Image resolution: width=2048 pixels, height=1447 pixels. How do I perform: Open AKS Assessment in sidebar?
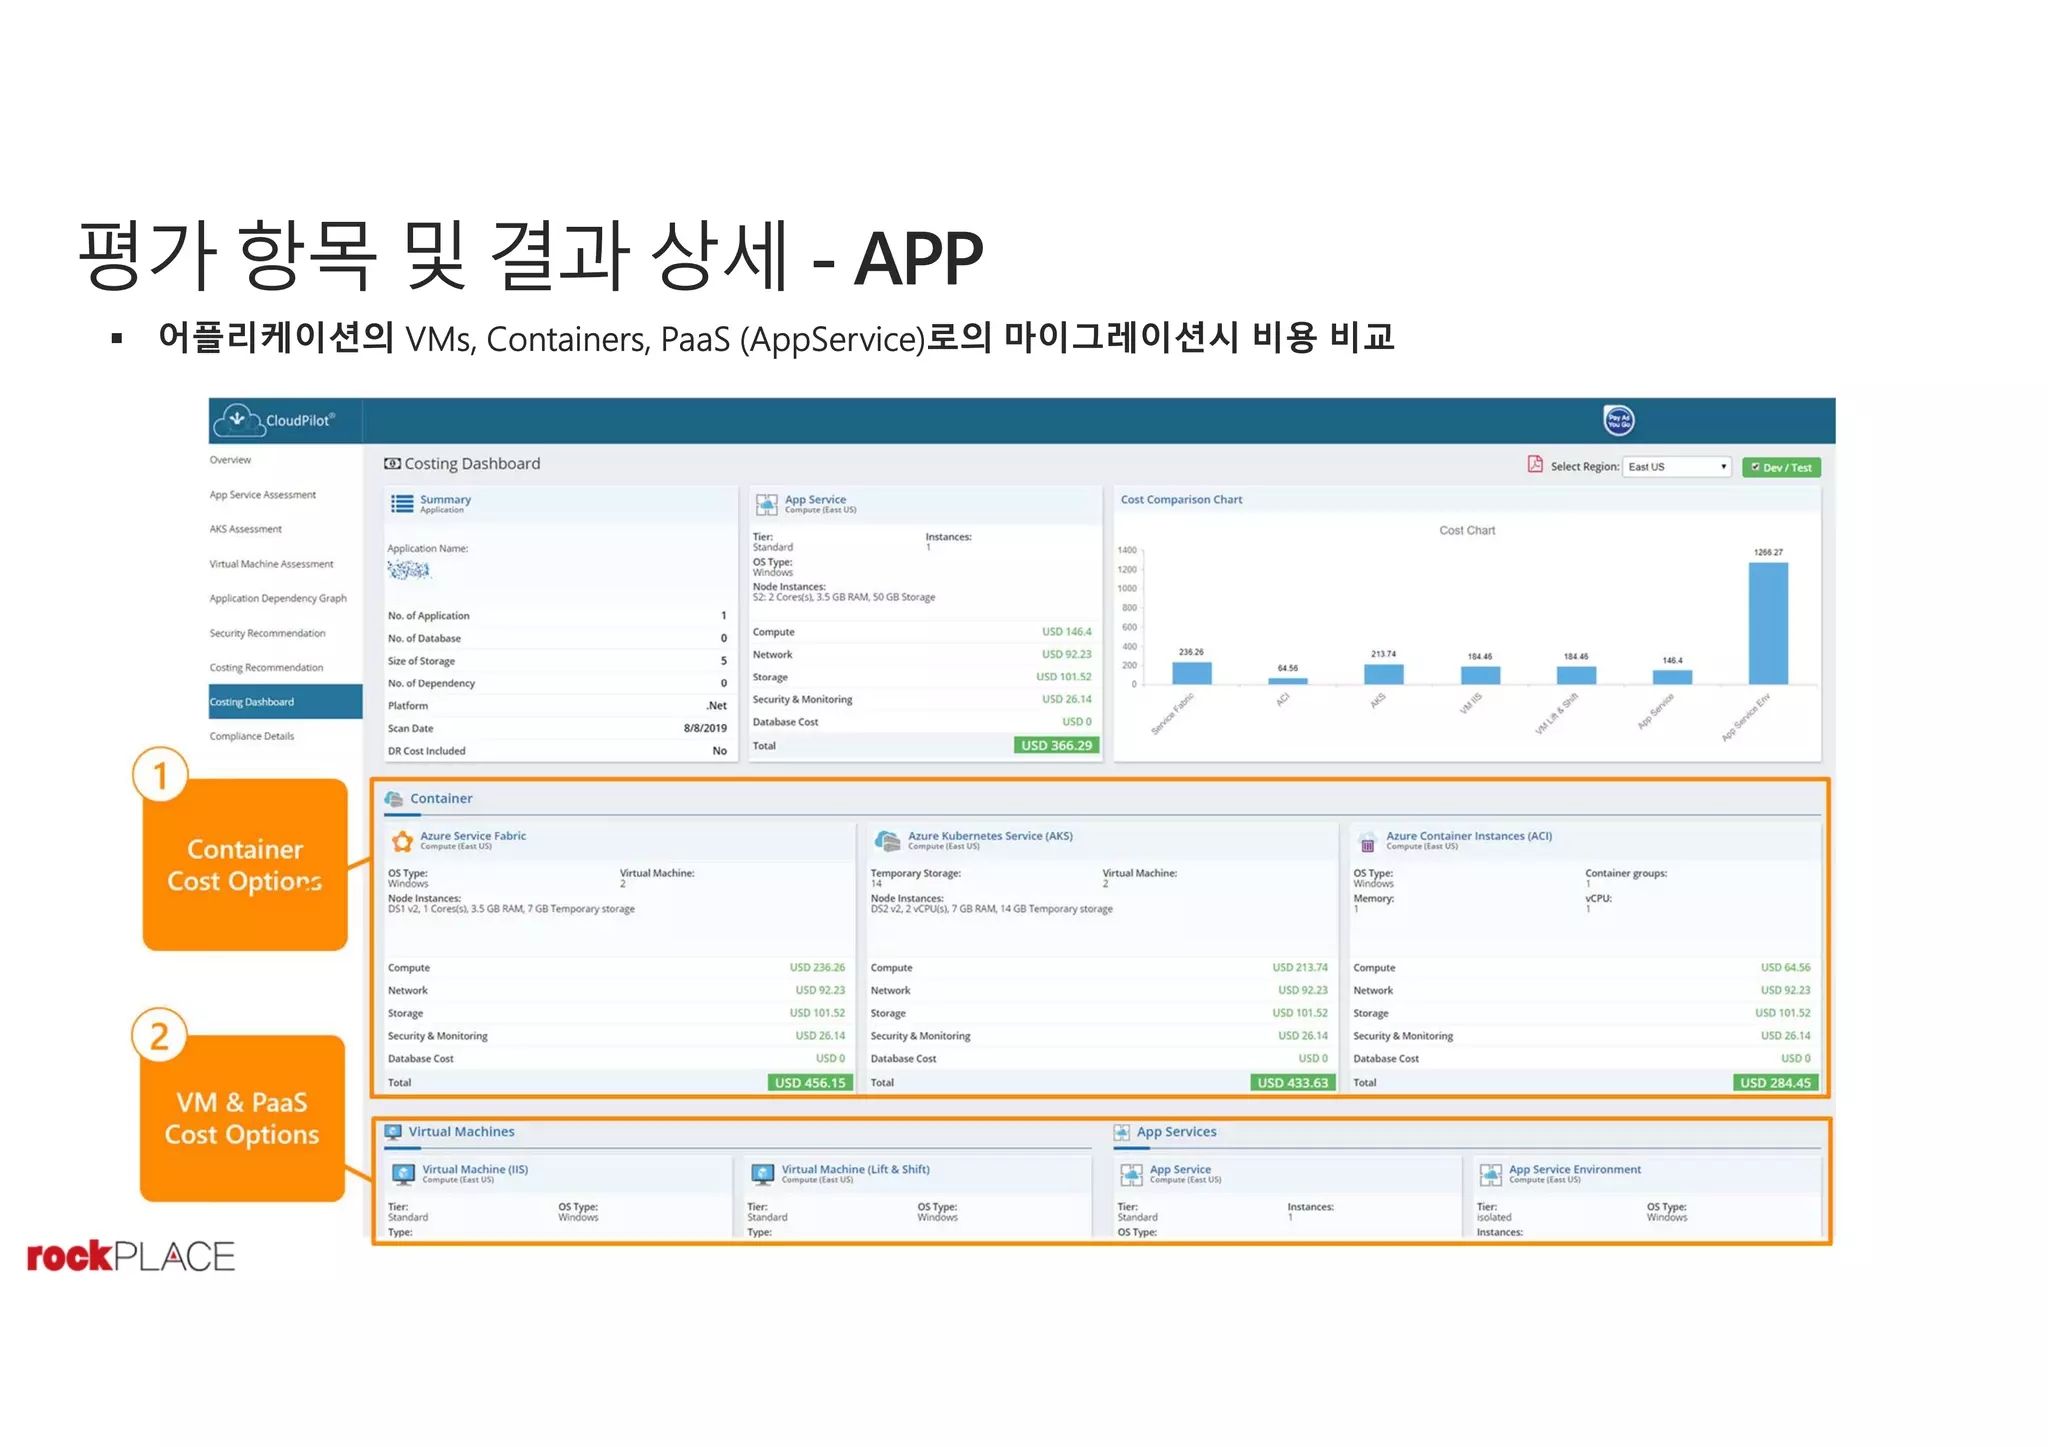point(246,529)
